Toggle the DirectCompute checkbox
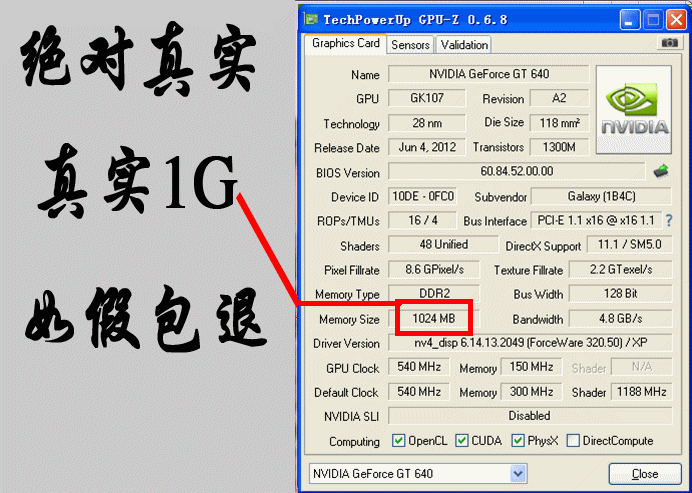The image size is (692, 493). coord(573,440)
